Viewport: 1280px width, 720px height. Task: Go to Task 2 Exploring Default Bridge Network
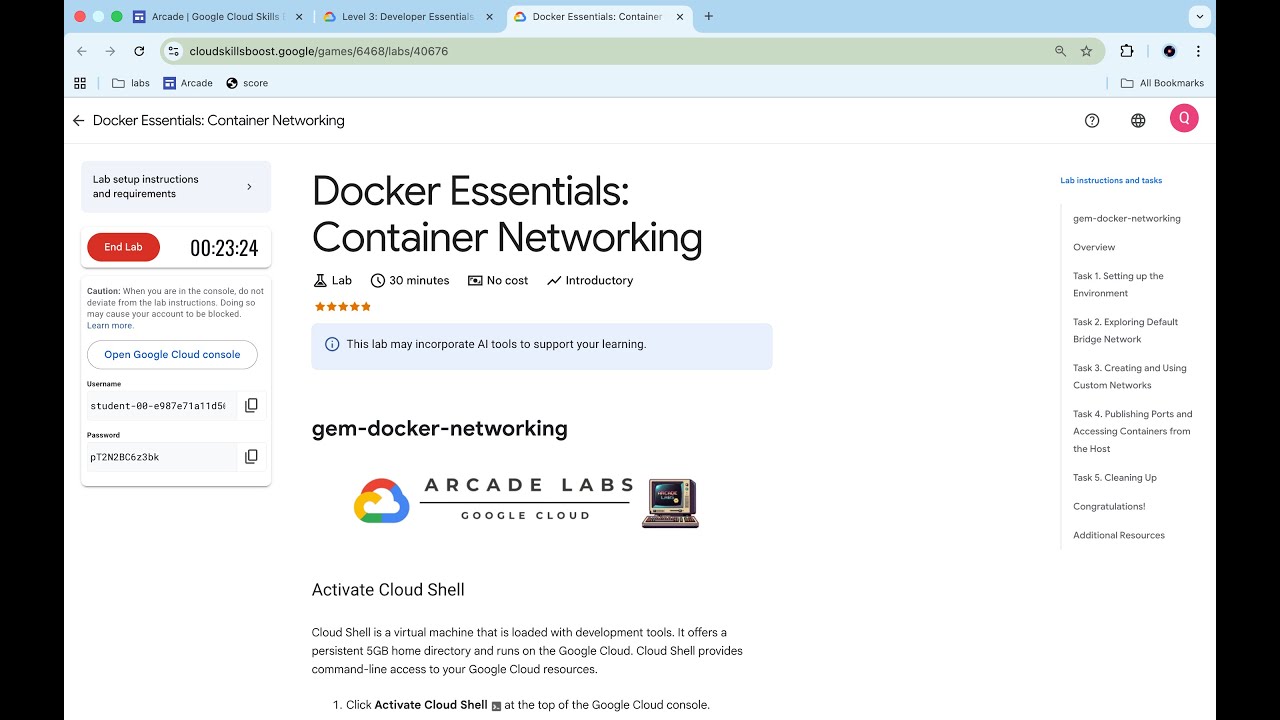[x=1125, y=330]
